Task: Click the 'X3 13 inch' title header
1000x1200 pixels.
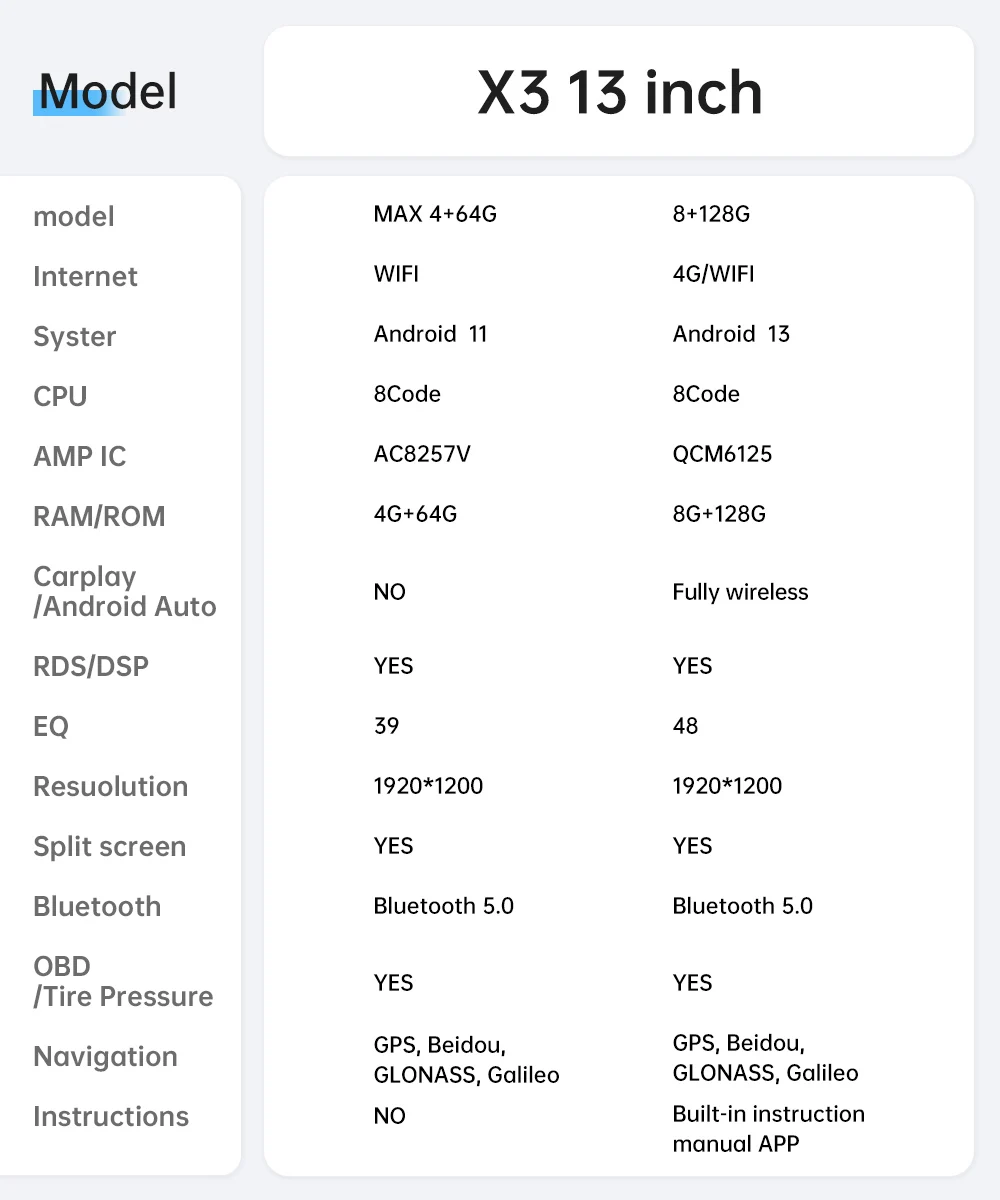Action: click(619, 92)
